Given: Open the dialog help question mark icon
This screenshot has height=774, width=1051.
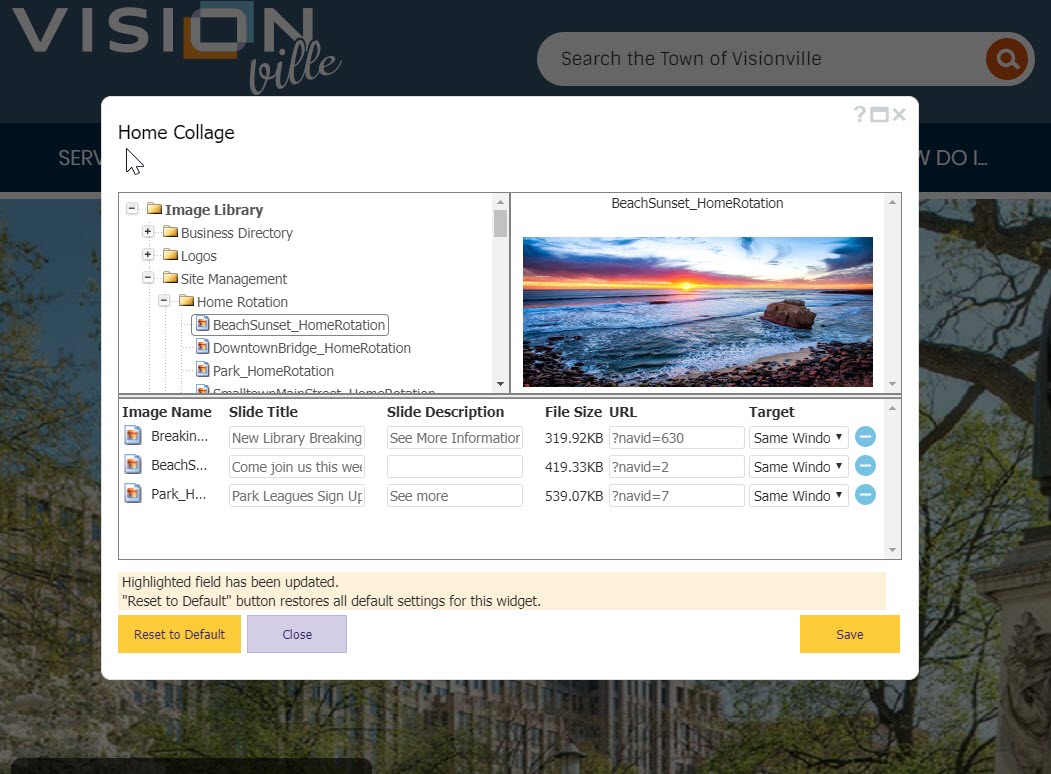Looking at the screenshot, I should (859, 115).
